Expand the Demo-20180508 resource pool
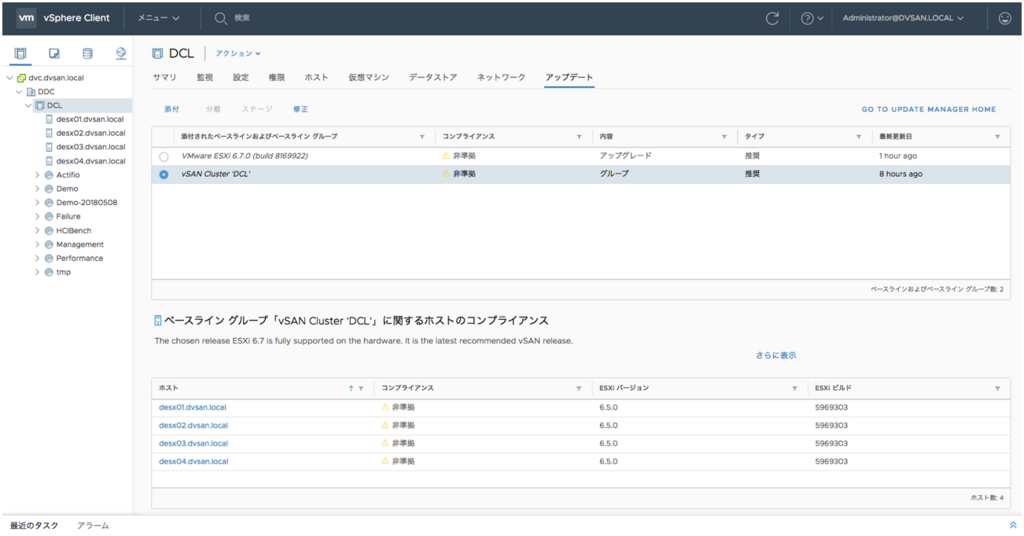The image size is (1024, 536). tap(37, 202)
